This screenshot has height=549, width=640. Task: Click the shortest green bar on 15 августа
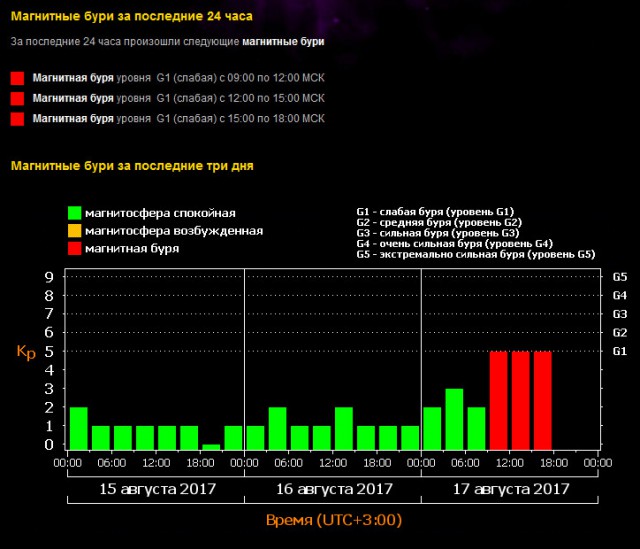tap(211, 447)
